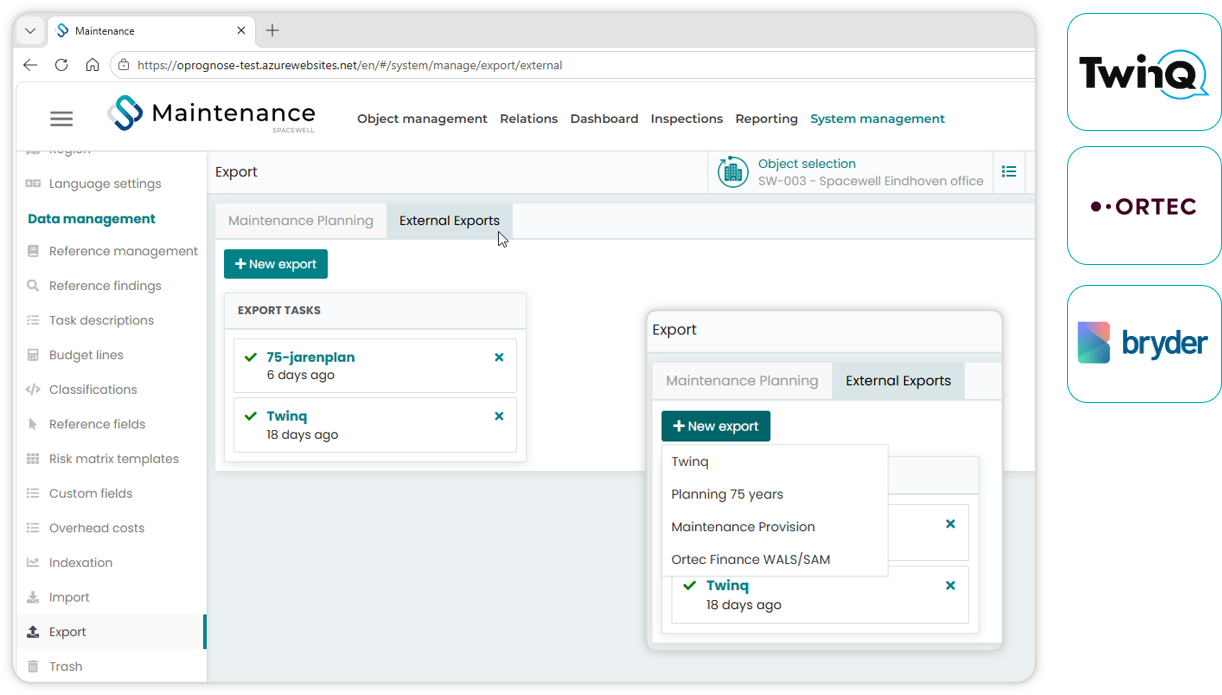View site information lock icon in address bar

click(124, 65)
